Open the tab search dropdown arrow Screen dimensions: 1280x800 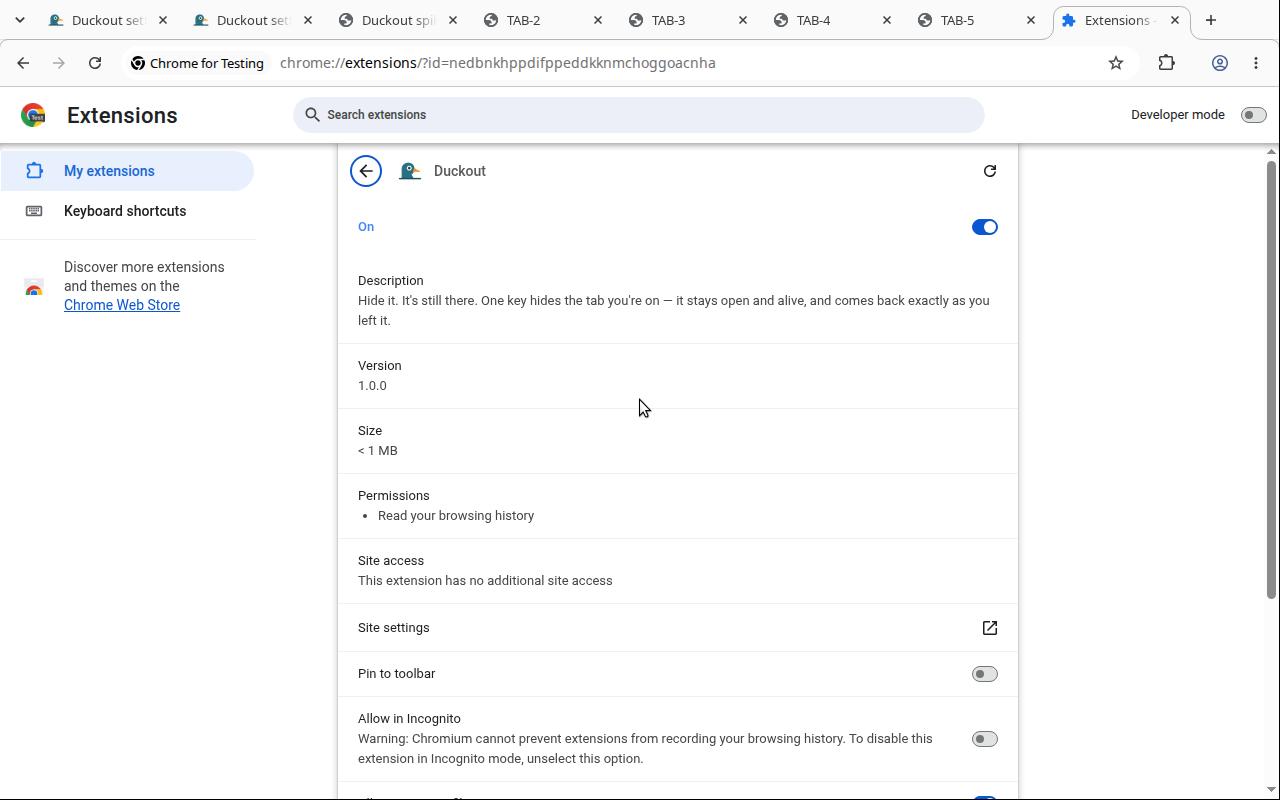click(x=20, y=20)
